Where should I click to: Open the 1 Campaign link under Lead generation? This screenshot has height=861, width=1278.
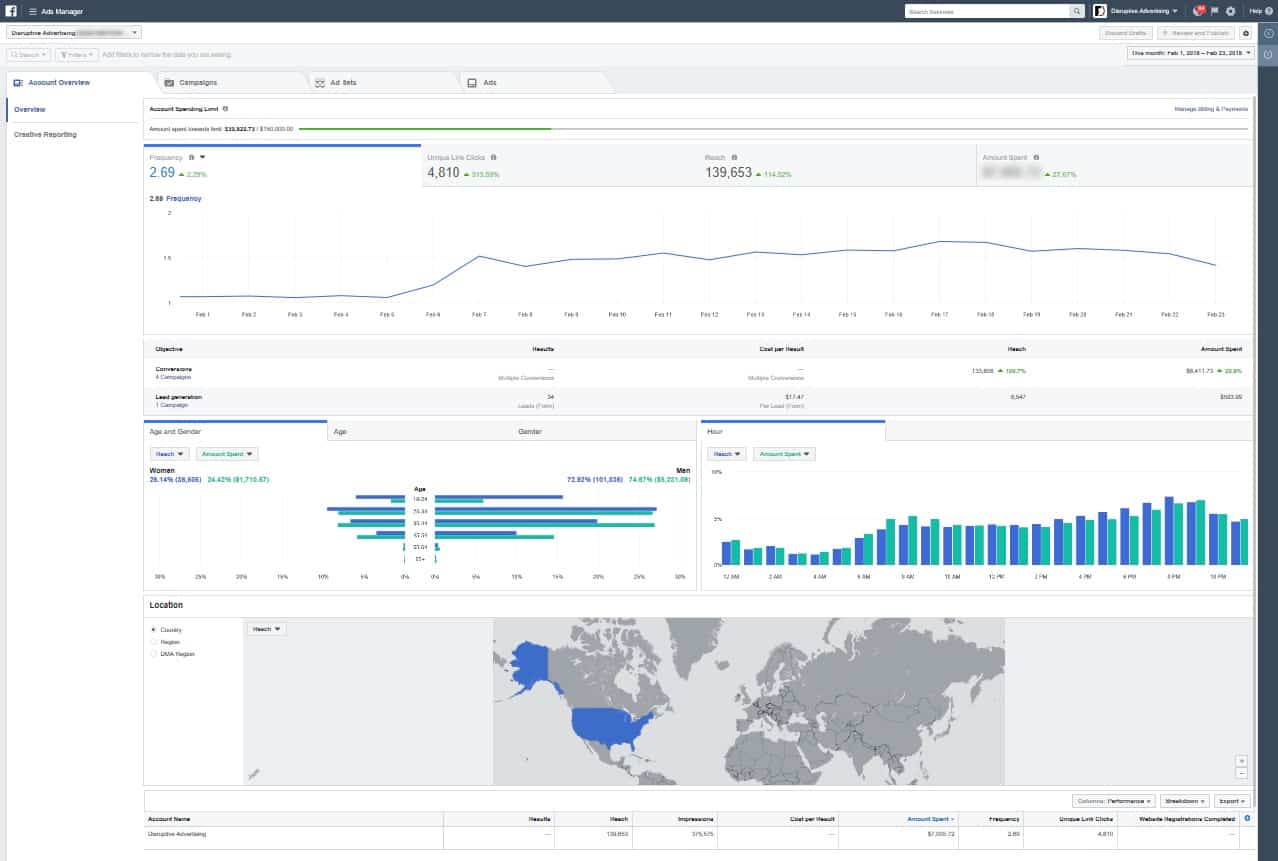click(171, 405)
